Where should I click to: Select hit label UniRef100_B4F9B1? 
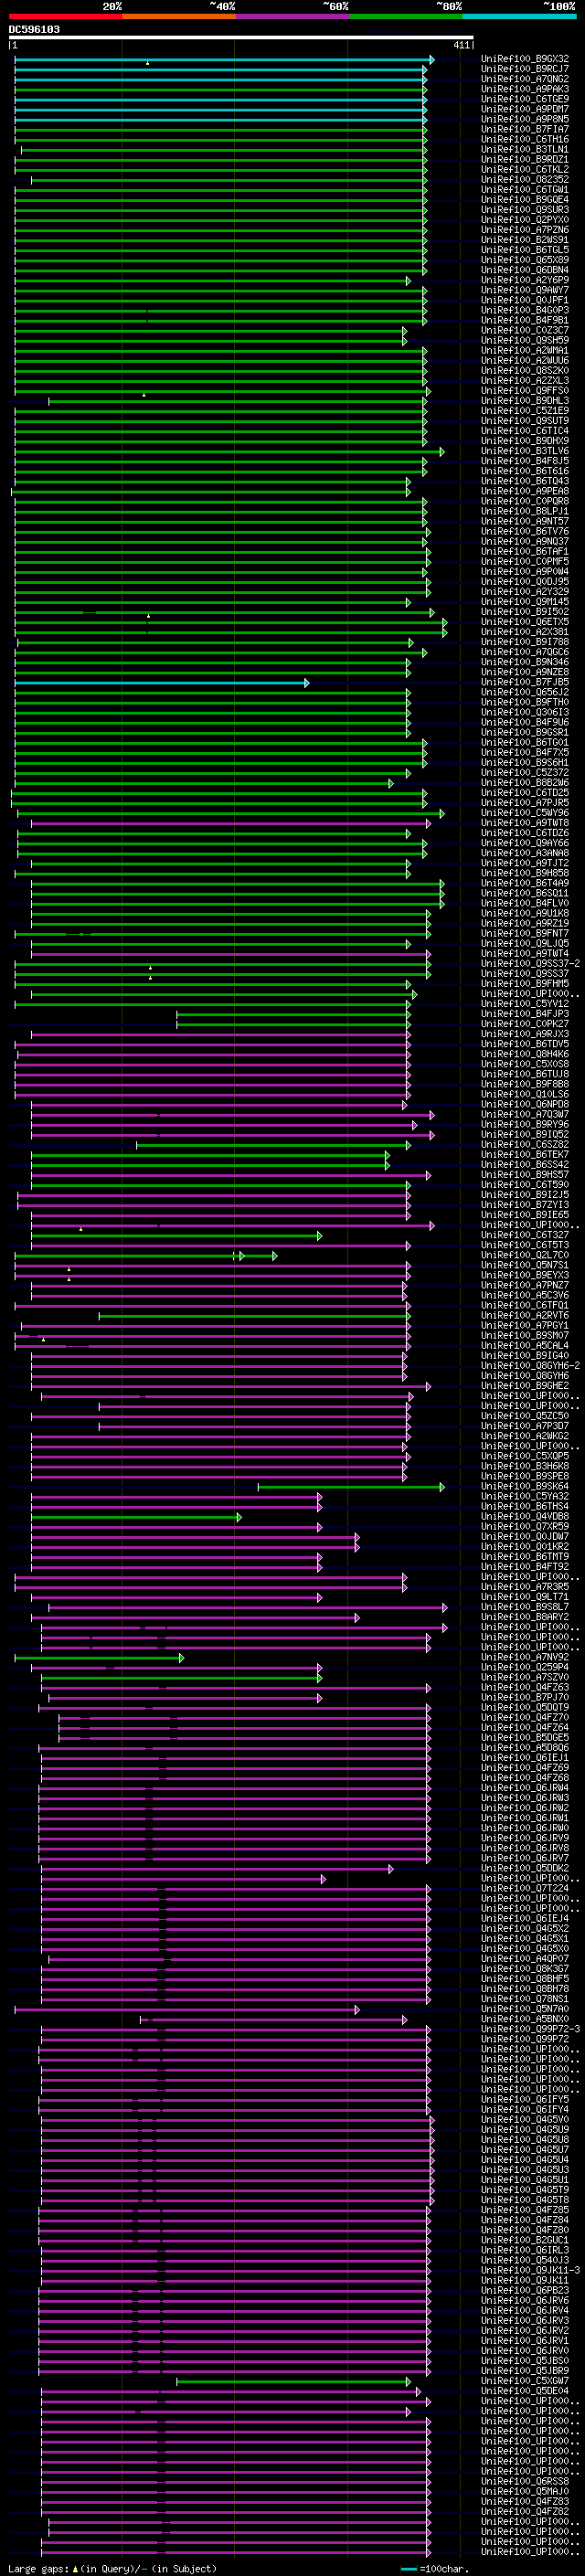525,320
